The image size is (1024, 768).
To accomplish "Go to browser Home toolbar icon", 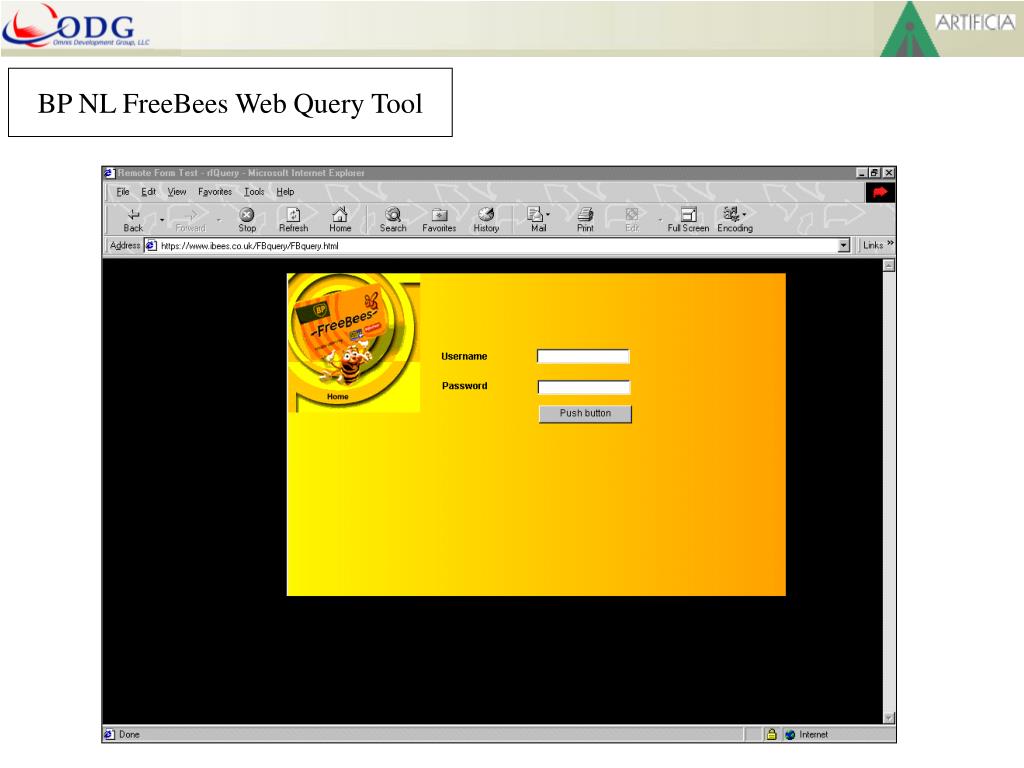I will (340, 220).
